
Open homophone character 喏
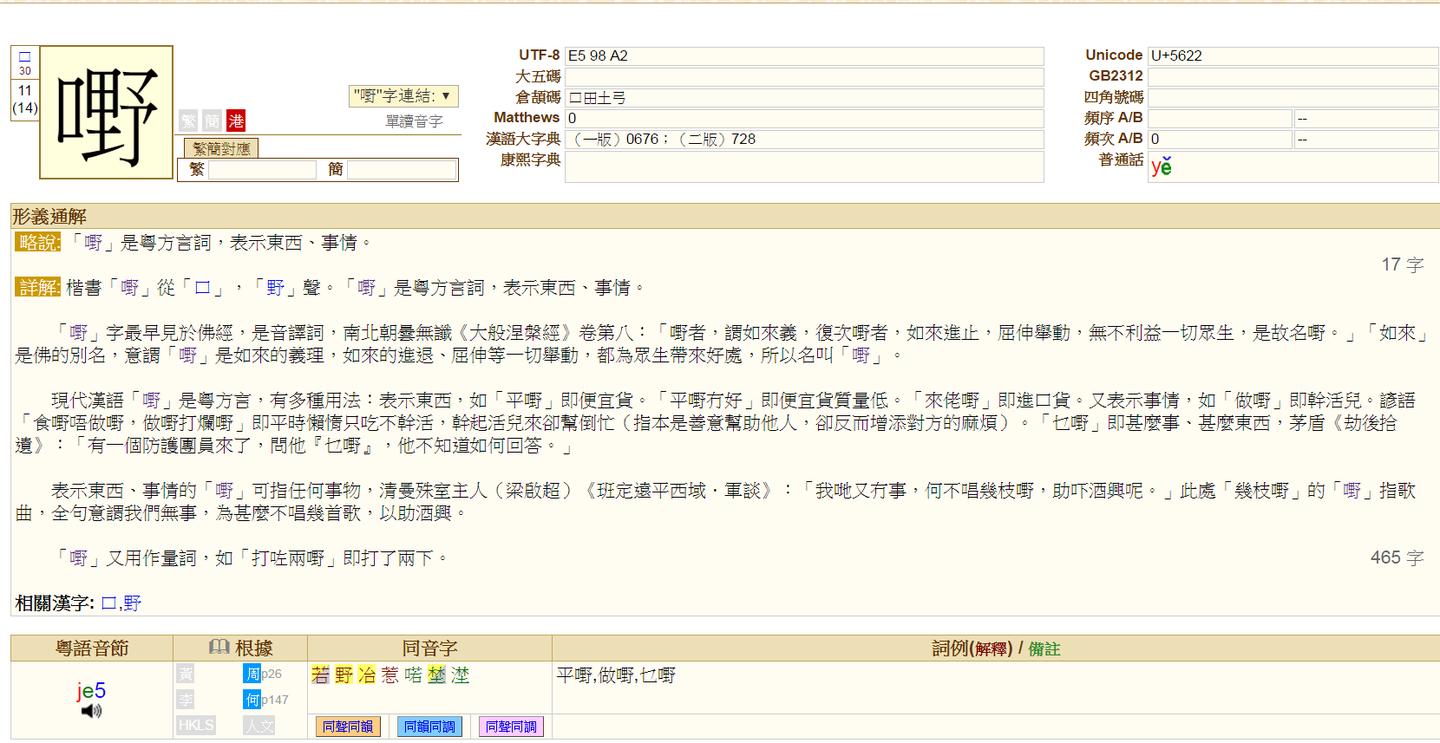[413, 675]
